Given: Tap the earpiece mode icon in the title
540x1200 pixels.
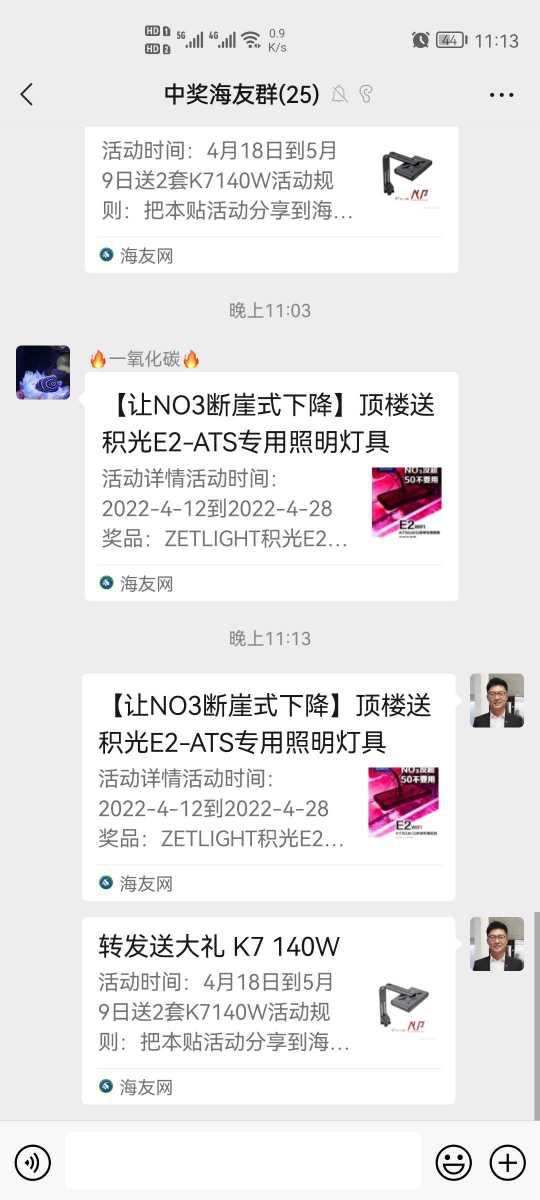Looking at the screenshot, I should pyautogui.click(x=366, y=94).
